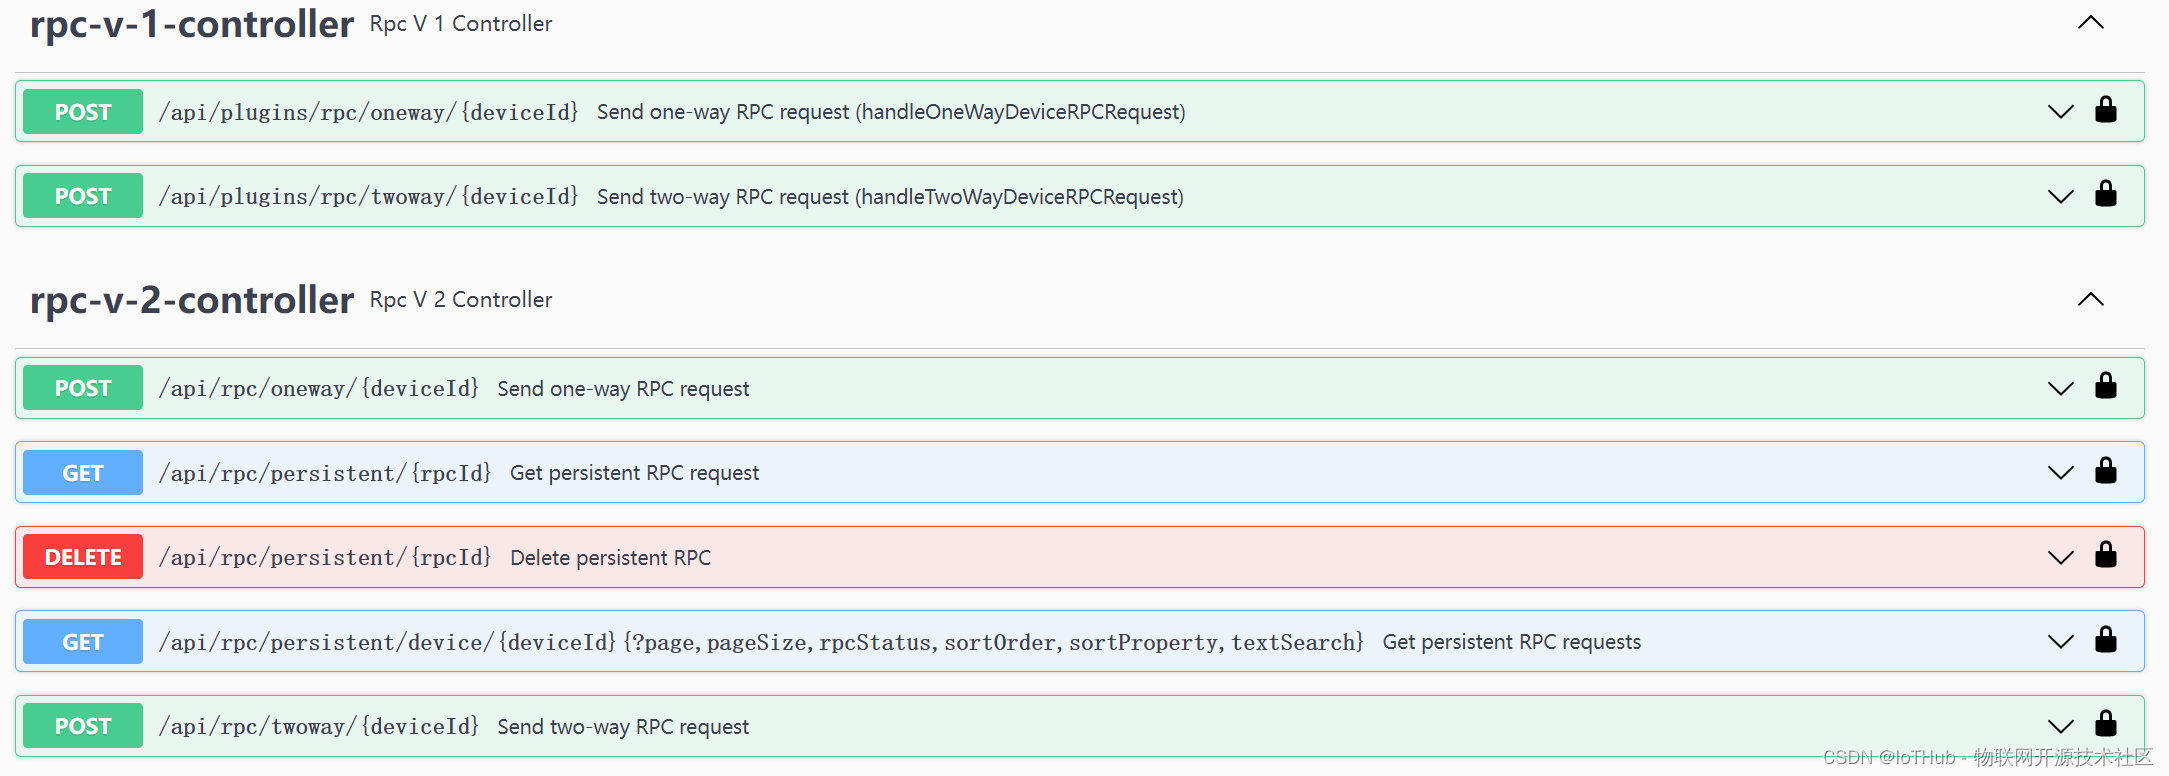This screenshot has height=776, width=2169.
Task: Click v2 'Send two-way RPC request' summary
Action: (x=623, y=726)
